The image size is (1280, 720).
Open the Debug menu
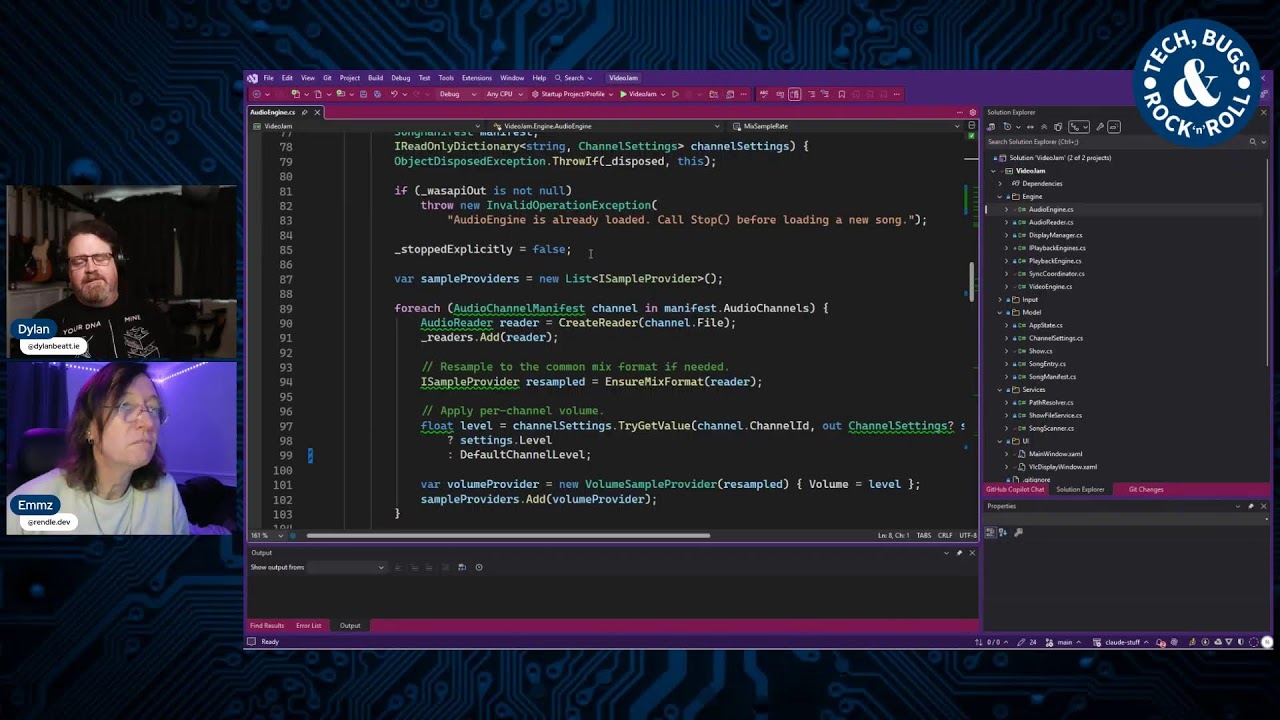click(x=401, y=78)
